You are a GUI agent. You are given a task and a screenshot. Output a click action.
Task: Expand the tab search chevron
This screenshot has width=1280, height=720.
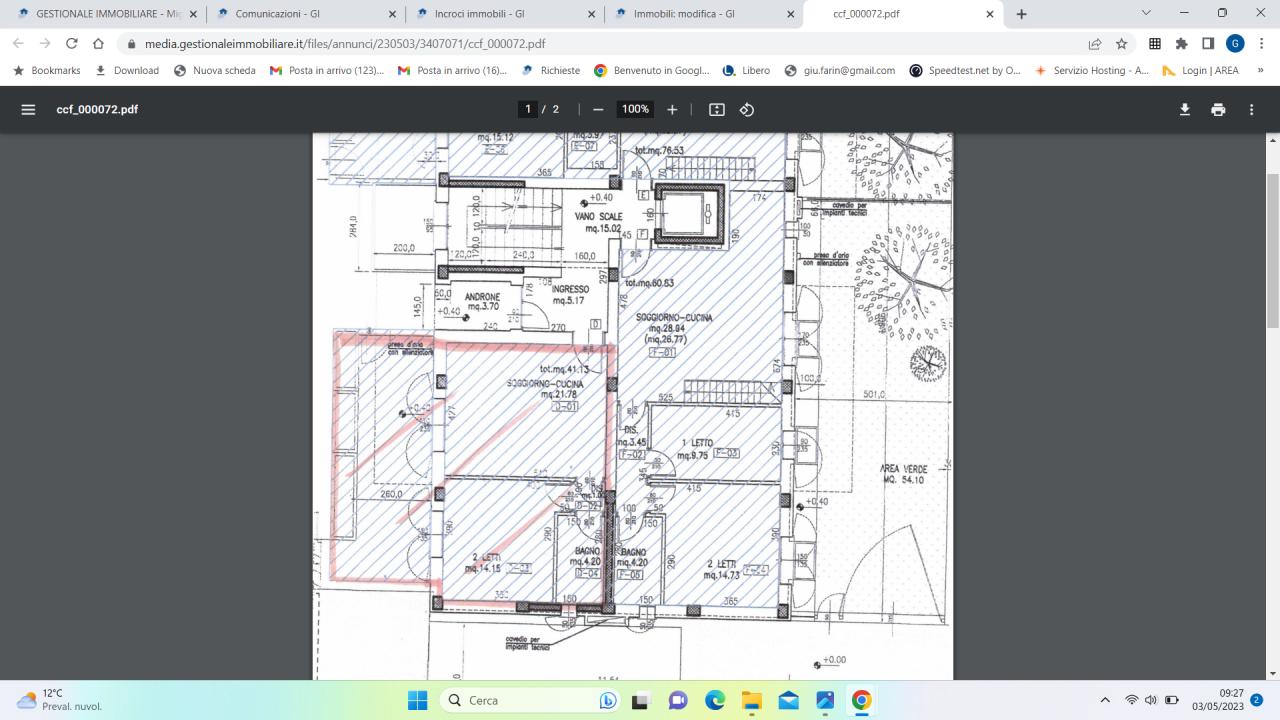coord(1146,13)
